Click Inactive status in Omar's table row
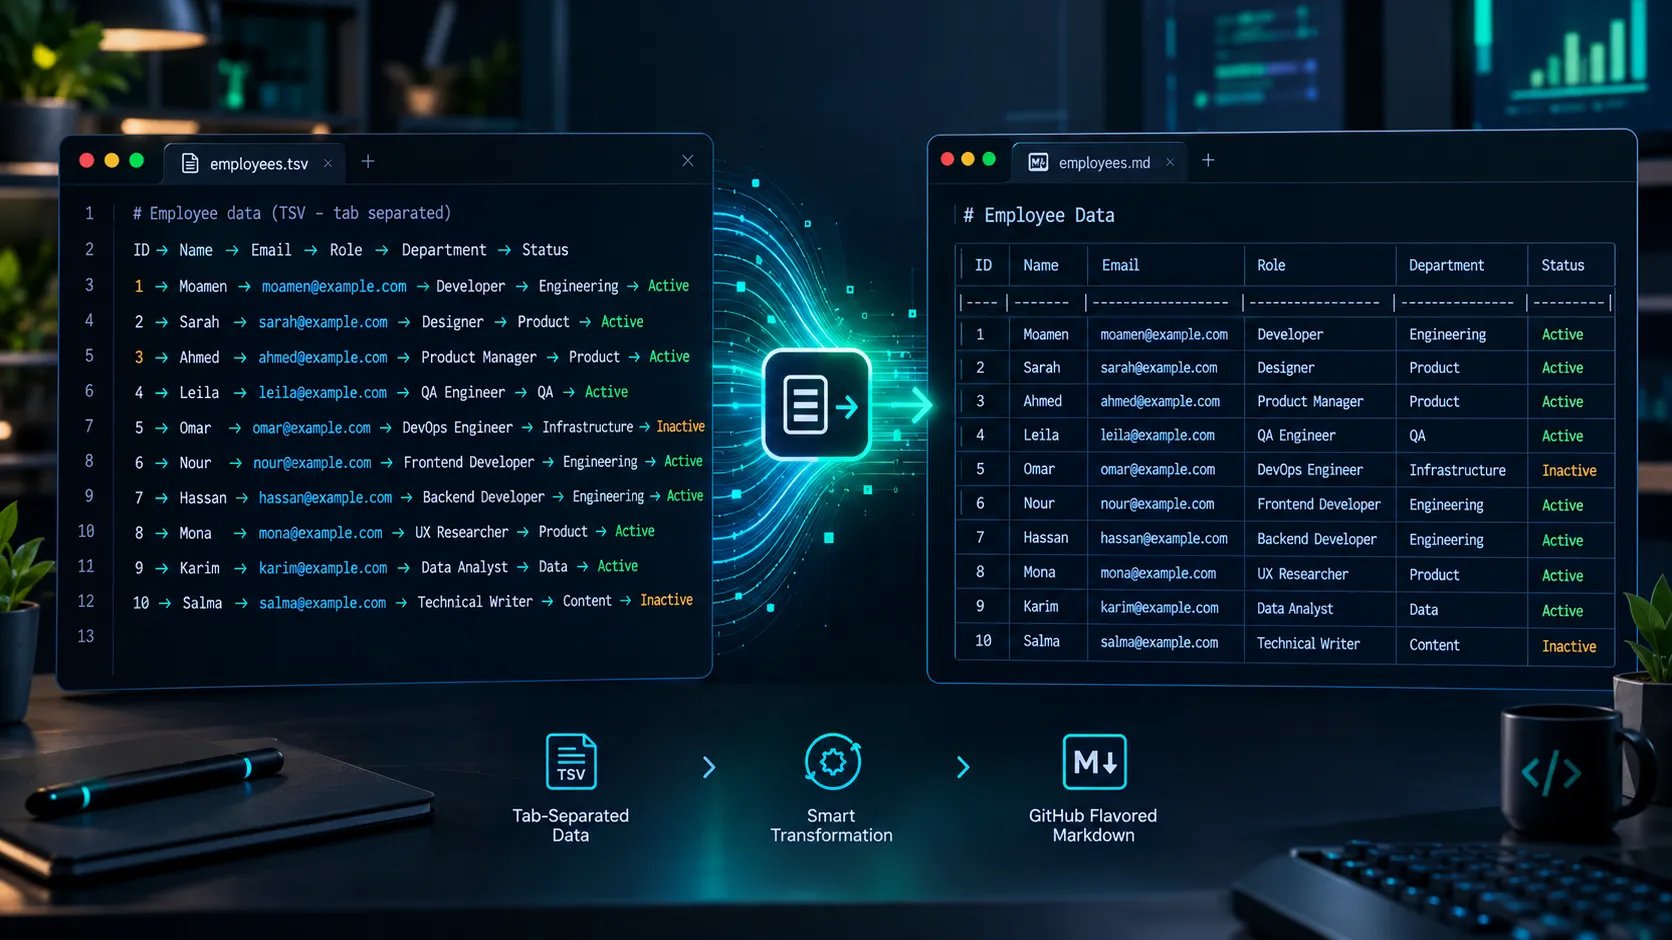 (1569, 470)
